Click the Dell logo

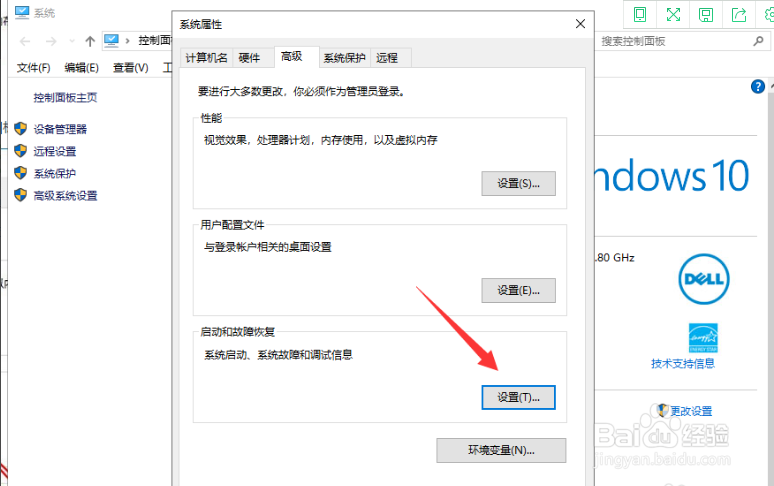point(703,279)
